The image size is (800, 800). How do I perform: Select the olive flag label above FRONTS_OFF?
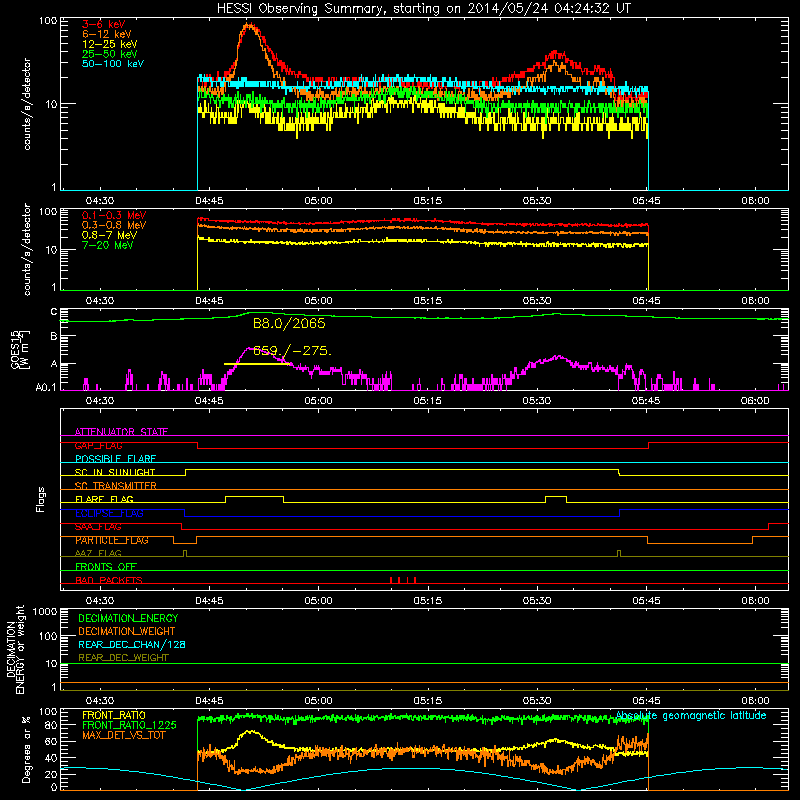pos(98,553)
